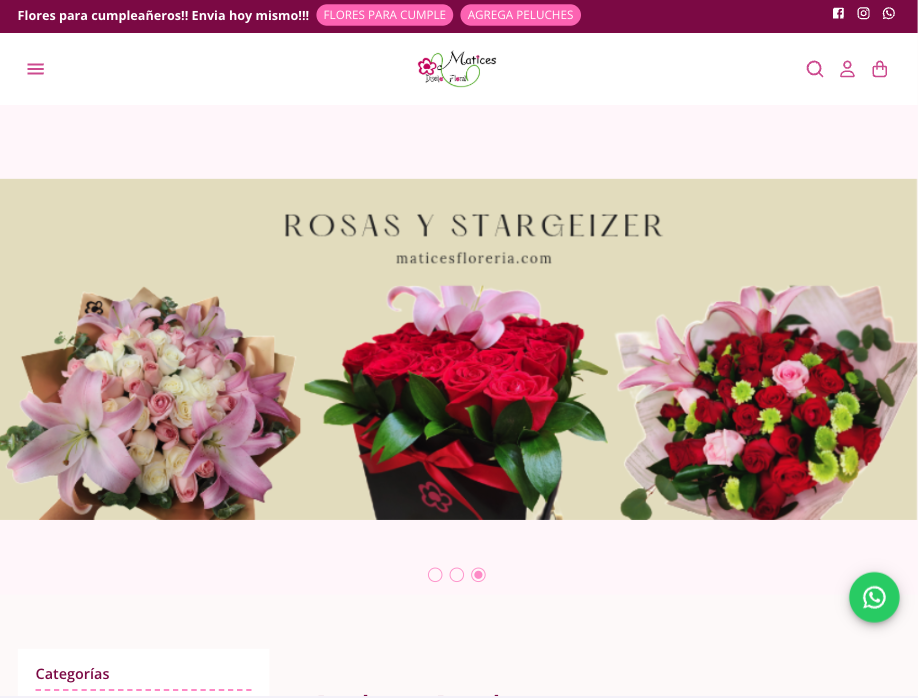Select the third active carousel dot
Viewport: 918px width, 698px height.
[x=479, y=575]
